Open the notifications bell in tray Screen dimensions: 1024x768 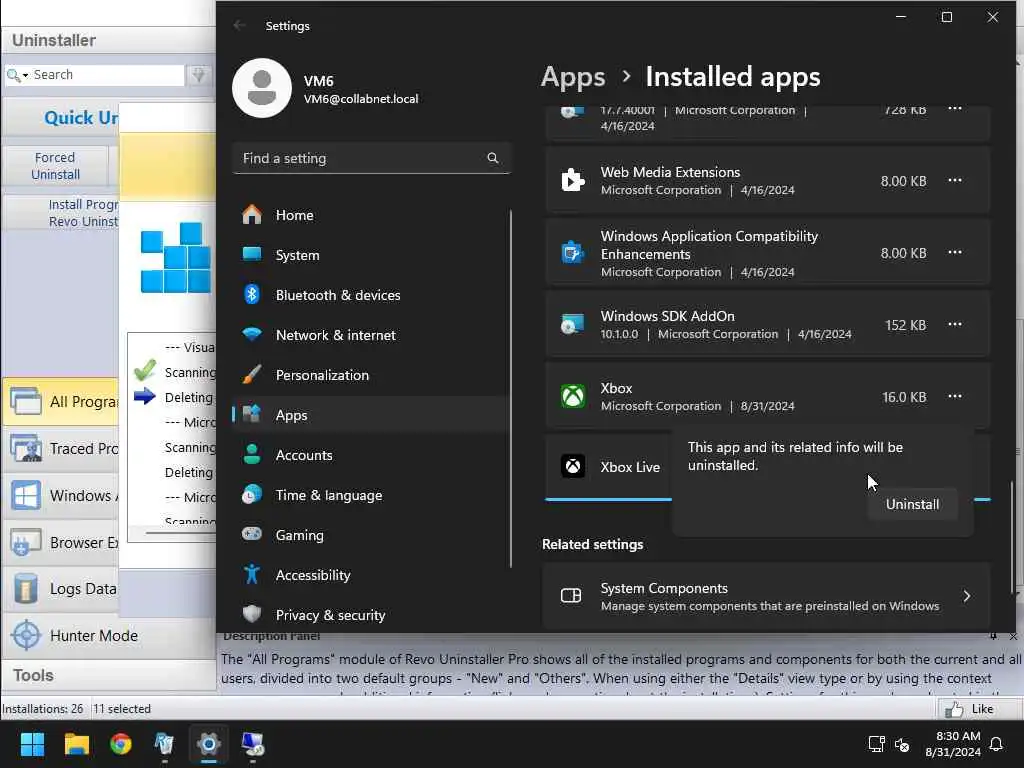pos(996,744)
